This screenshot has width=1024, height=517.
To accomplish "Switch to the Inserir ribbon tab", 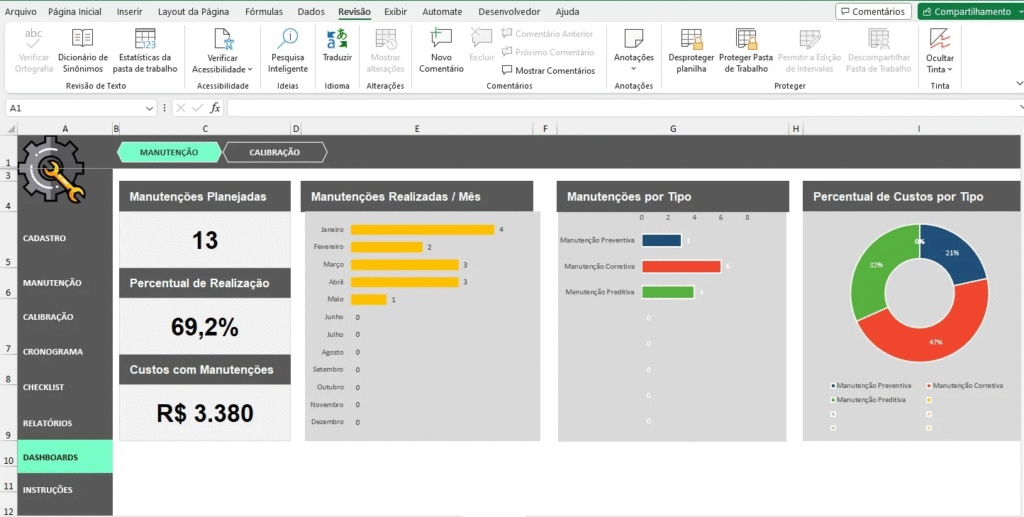I will click(x=129, y=12).
